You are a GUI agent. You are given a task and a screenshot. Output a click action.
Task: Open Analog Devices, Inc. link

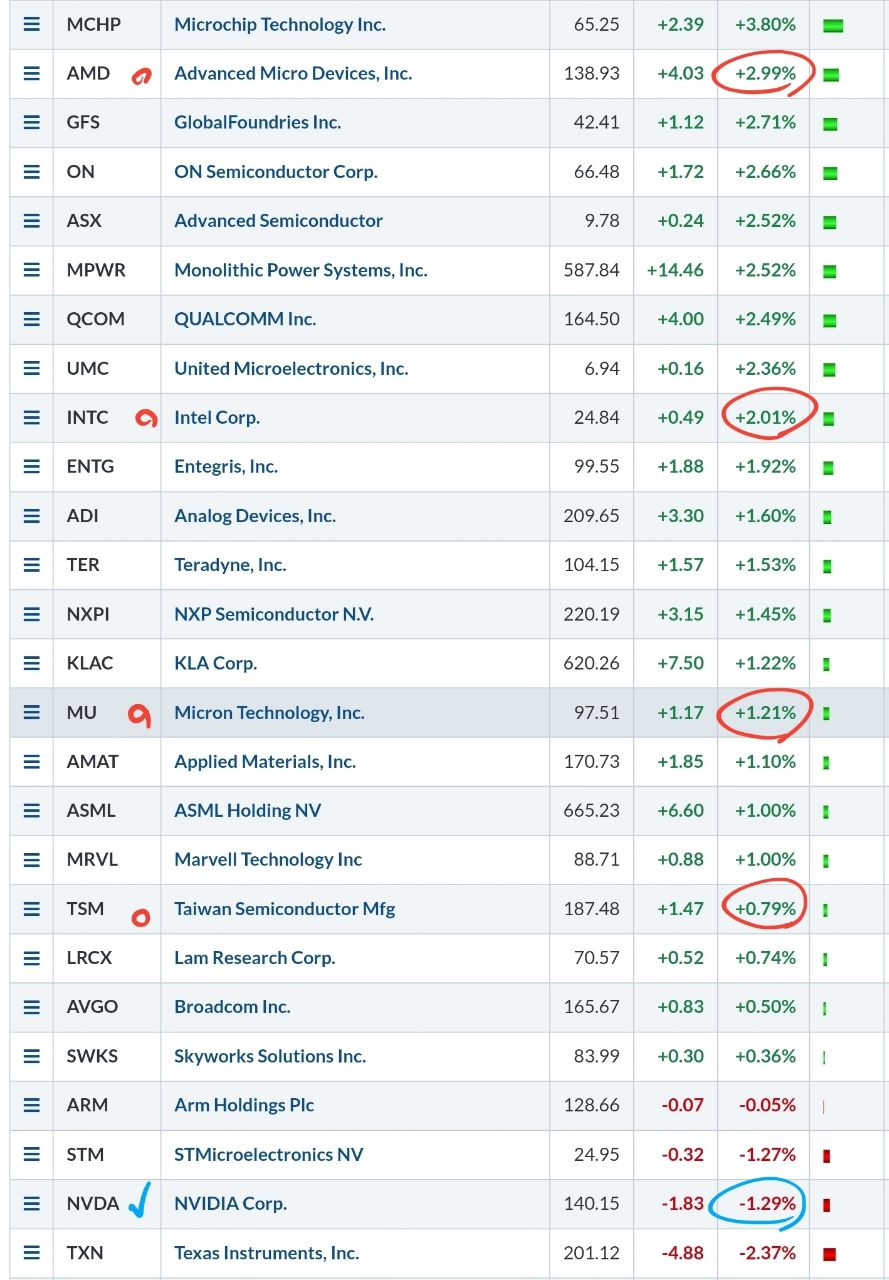[255, 516]
